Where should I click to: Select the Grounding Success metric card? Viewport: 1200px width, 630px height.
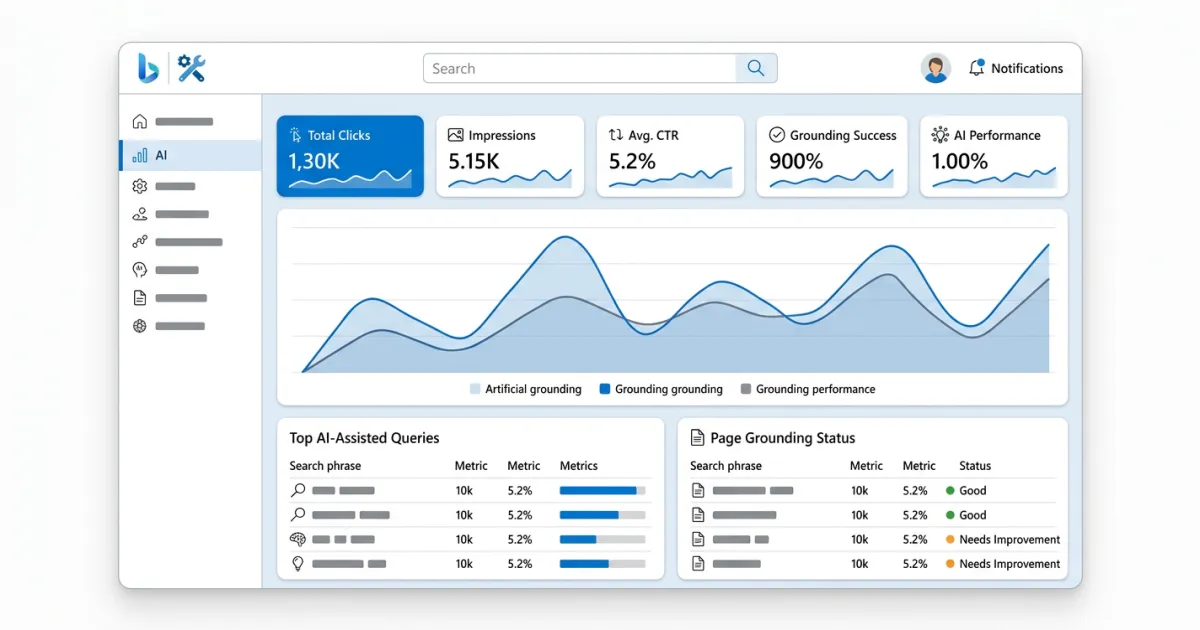click(832, 156)
